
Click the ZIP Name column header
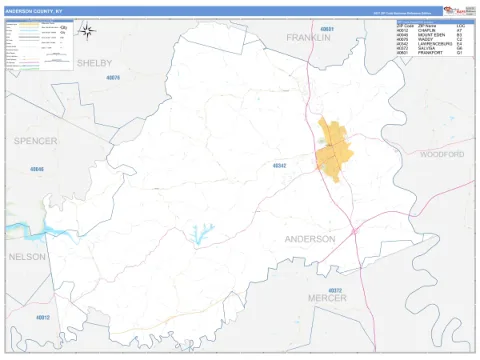point(427,26)
